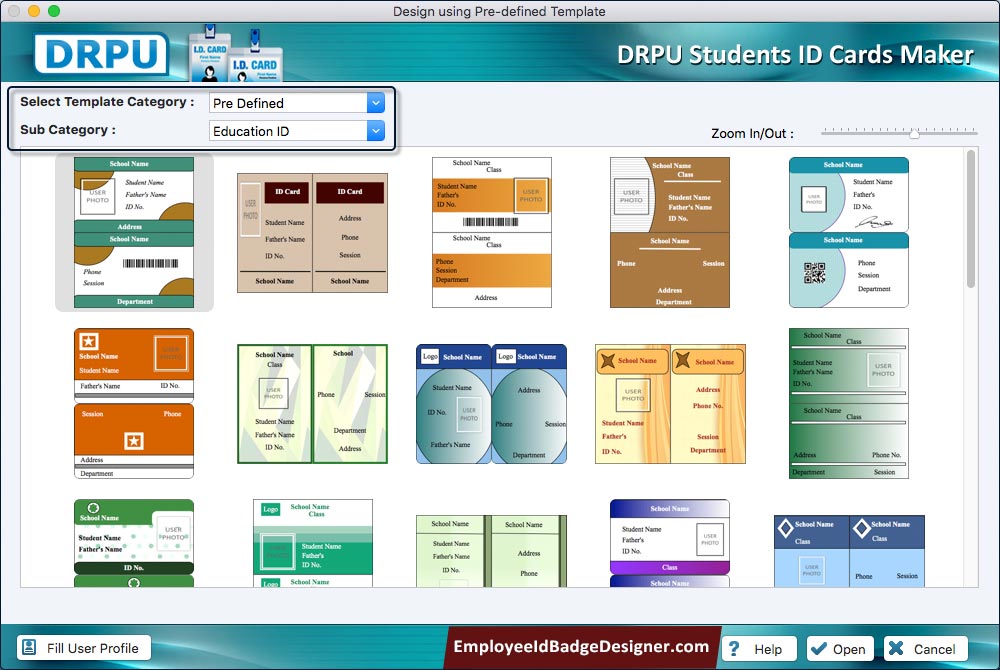
Task: Select the yellow-orange star School Name template
Action: [x=670, y=404]
